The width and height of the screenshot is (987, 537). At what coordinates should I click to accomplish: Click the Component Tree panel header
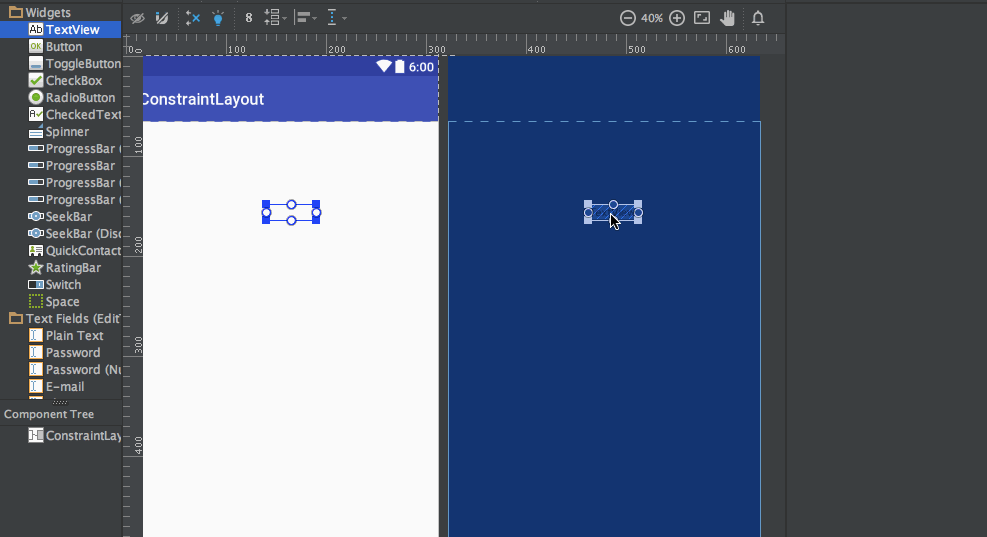[49, 414]
